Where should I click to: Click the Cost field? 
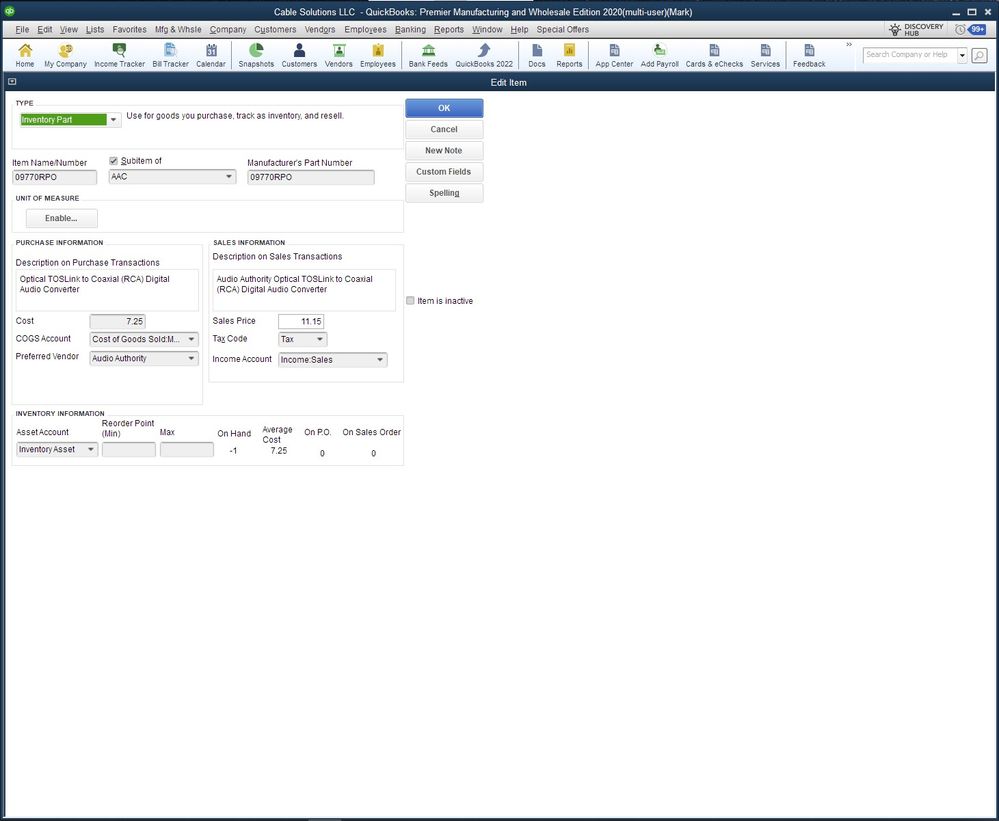(x=118, y=322)
